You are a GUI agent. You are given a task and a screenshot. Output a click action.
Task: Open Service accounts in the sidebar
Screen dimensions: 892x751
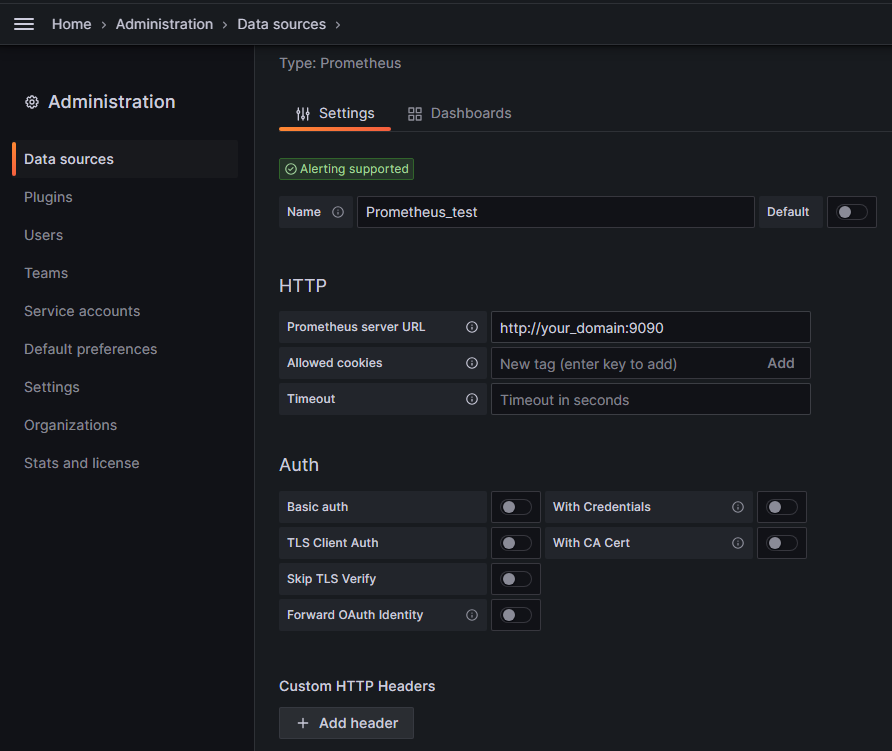click(82, 311)
